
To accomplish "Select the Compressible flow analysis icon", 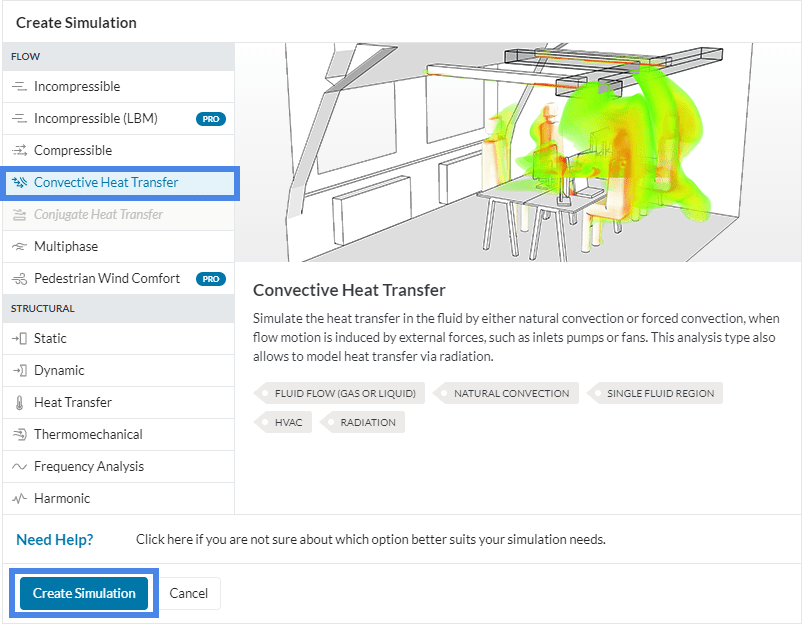I will coord(17,150).
